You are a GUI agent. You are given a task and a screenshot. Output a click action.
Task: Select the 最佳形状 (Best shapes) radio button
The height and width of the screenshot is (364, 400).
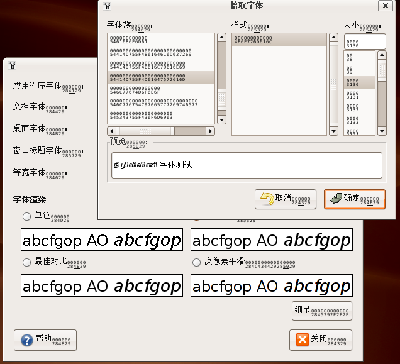27,262
